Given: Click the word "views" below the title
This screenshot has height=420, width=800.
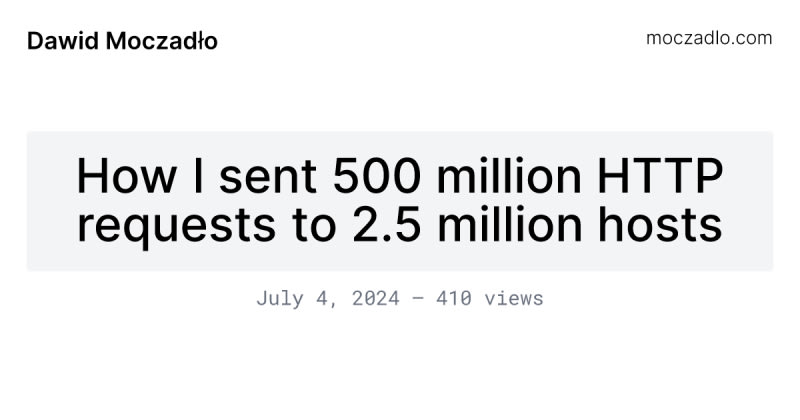Looking at the screenshot, I should point(512,298).
